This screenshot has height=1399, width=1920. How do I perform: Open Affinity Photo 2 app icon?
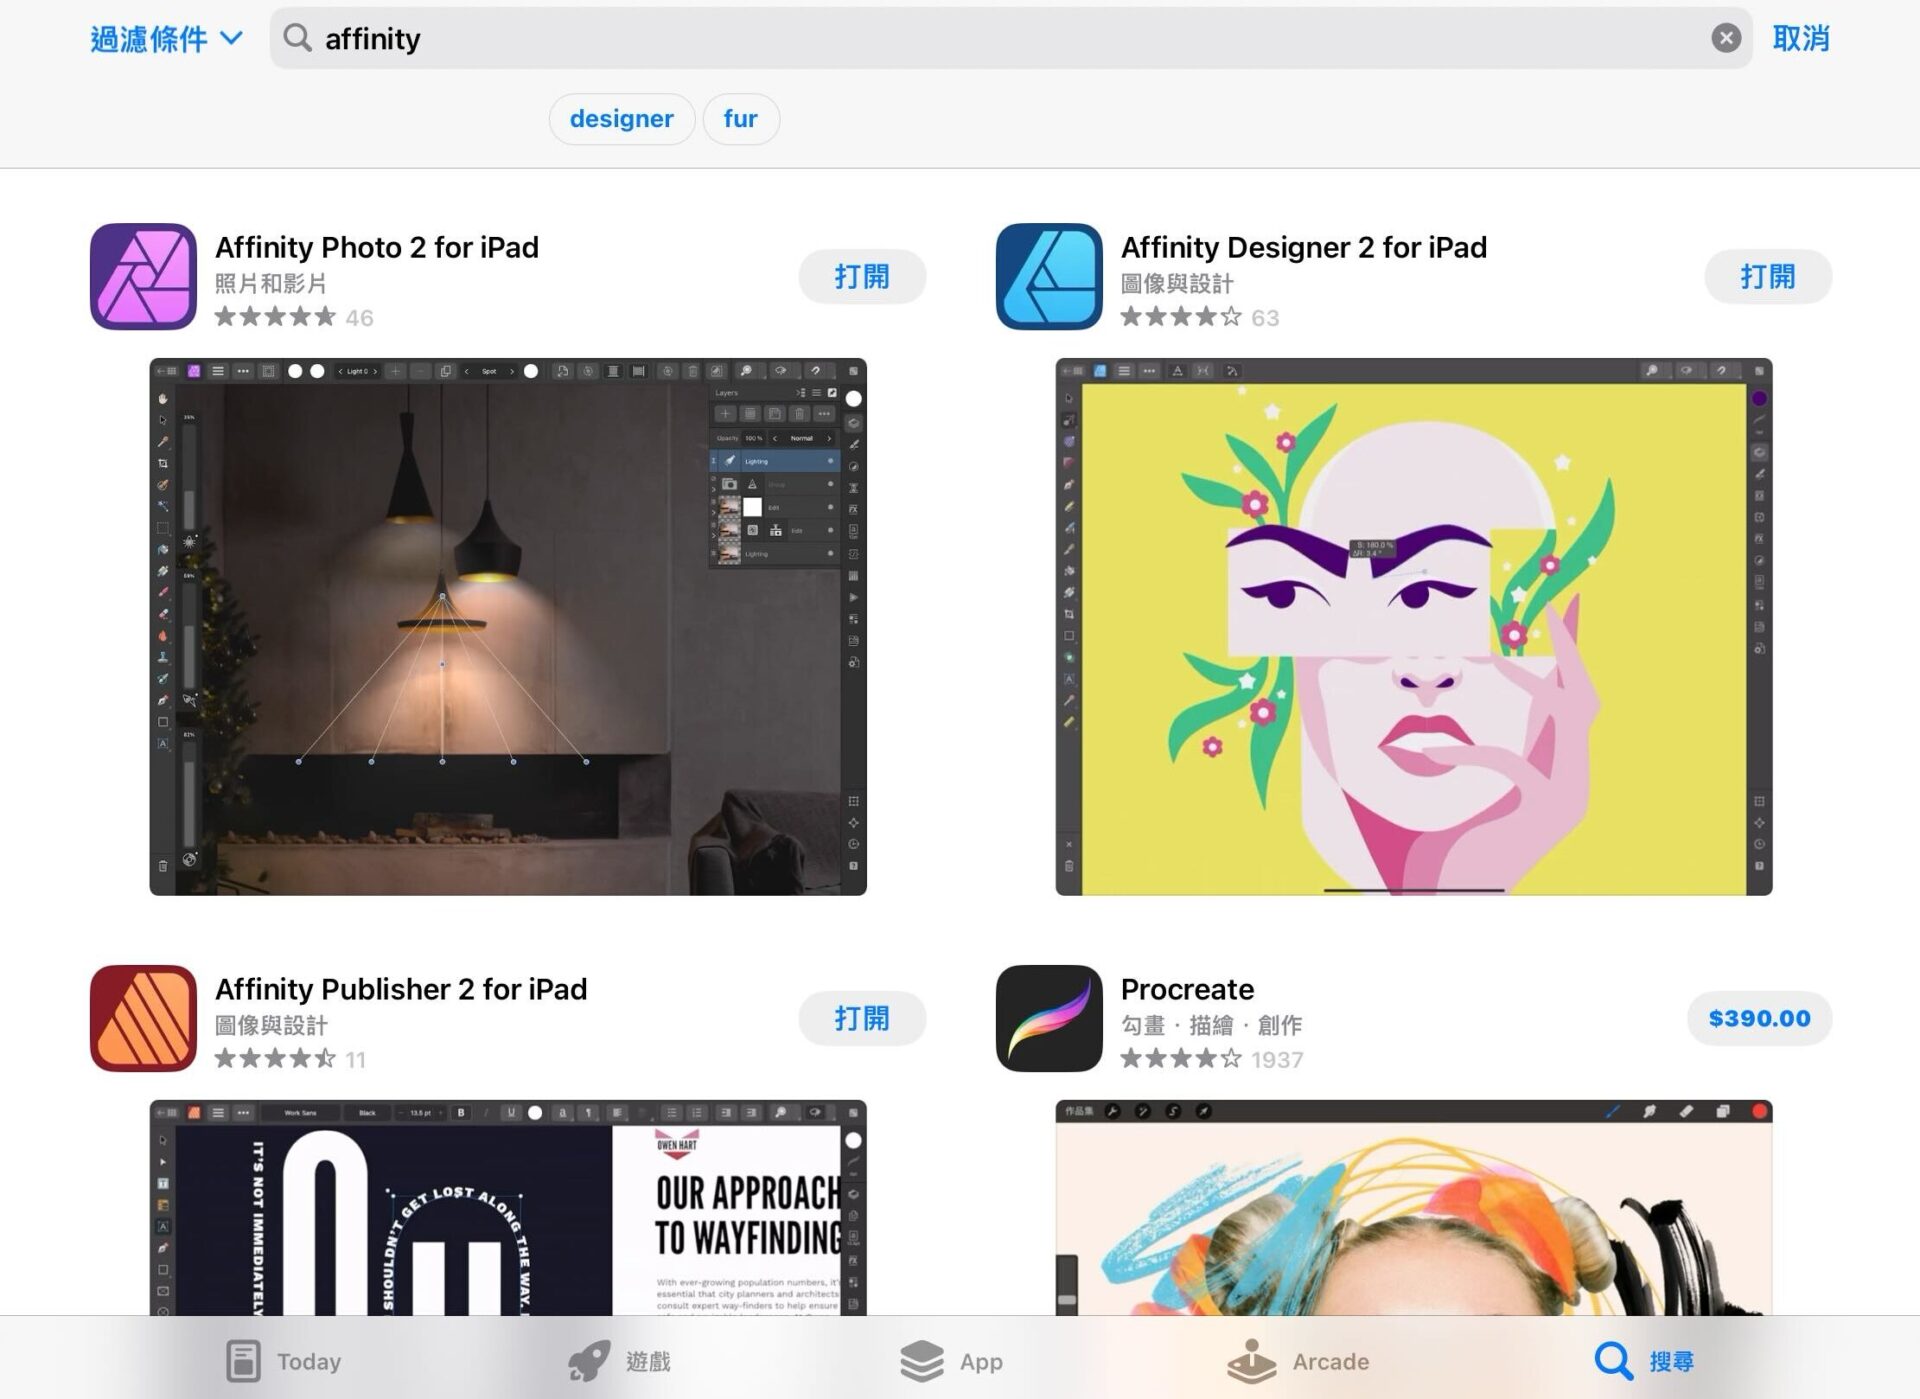click(143, 276)
